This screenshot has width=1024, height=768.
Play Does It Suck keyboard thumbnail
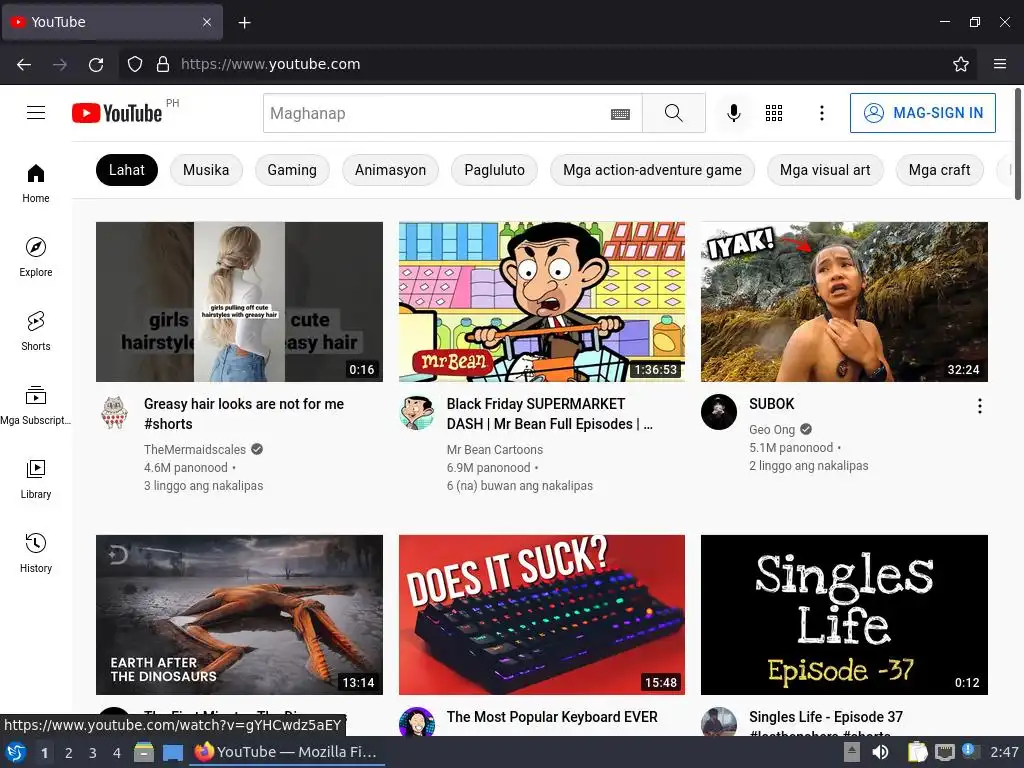(542, 615)
